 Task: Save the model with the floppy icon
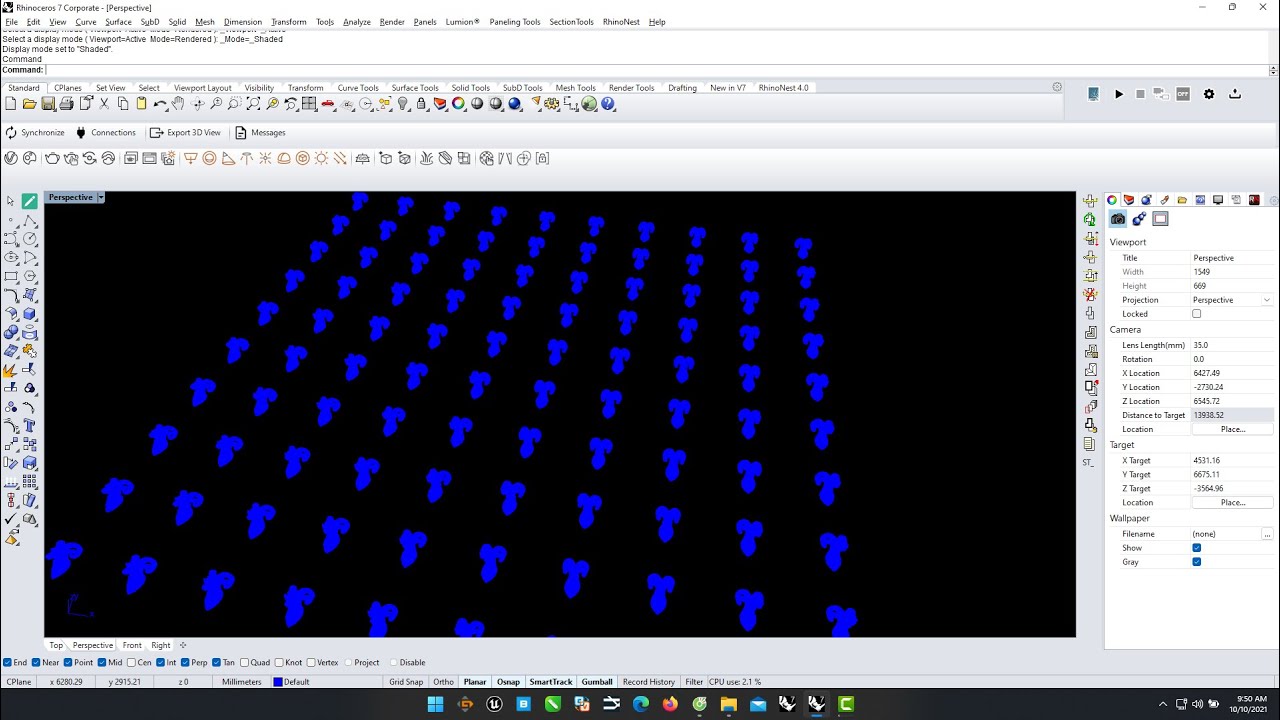pyautogui.click(x=48, y=104)
